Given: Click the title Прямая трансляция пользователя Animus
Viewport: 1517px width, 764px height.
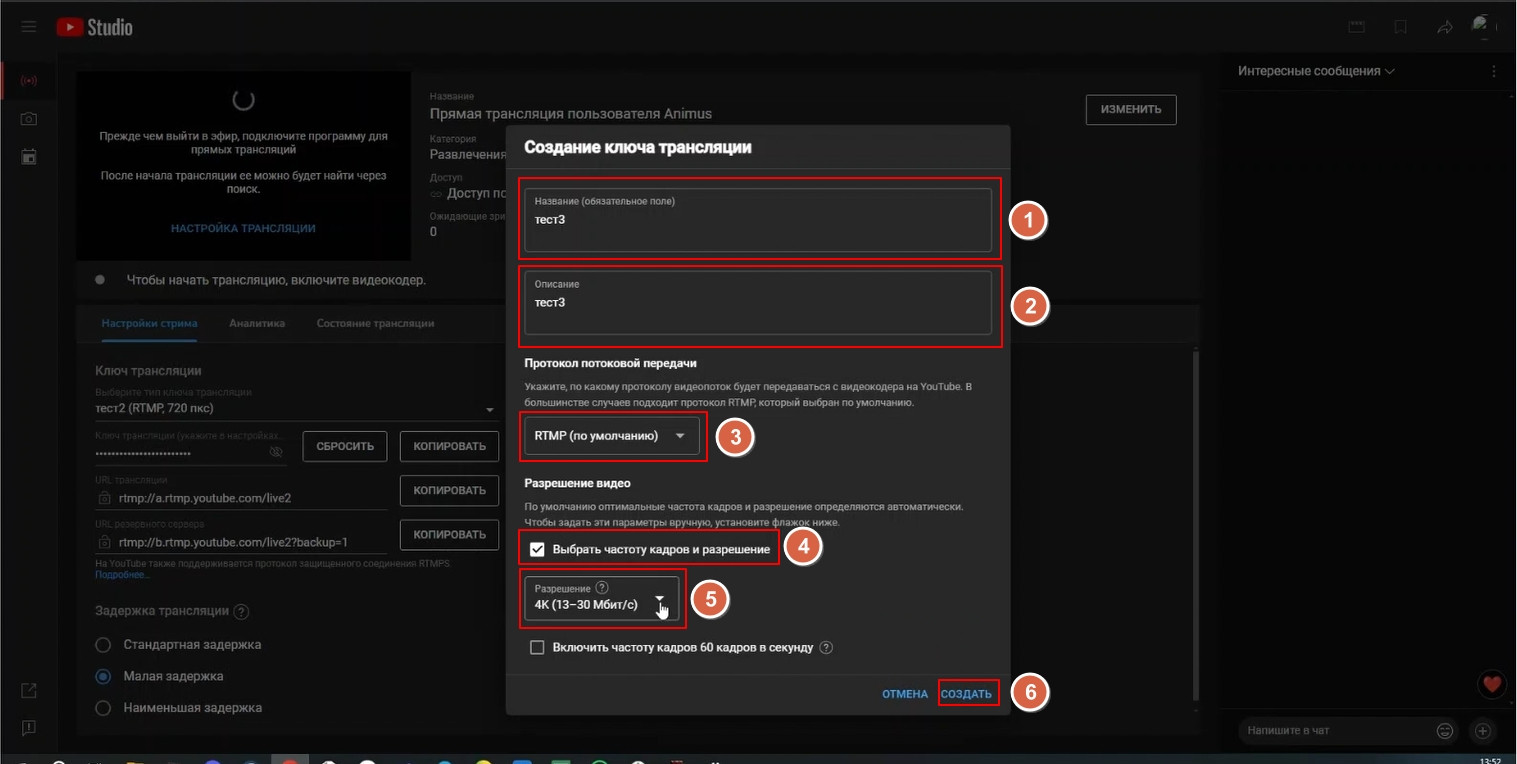Looking at the screenshot, I should (571, 114).
